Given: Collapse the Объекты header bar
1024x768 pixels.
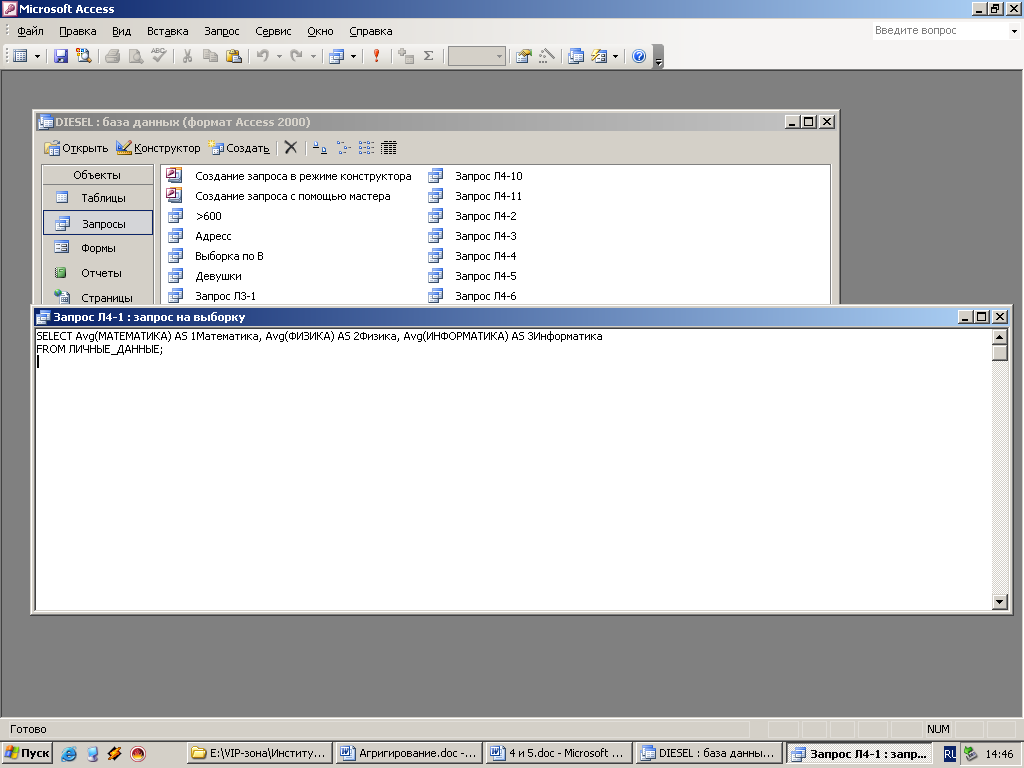Looking at the screenshot, I should 97,175.
